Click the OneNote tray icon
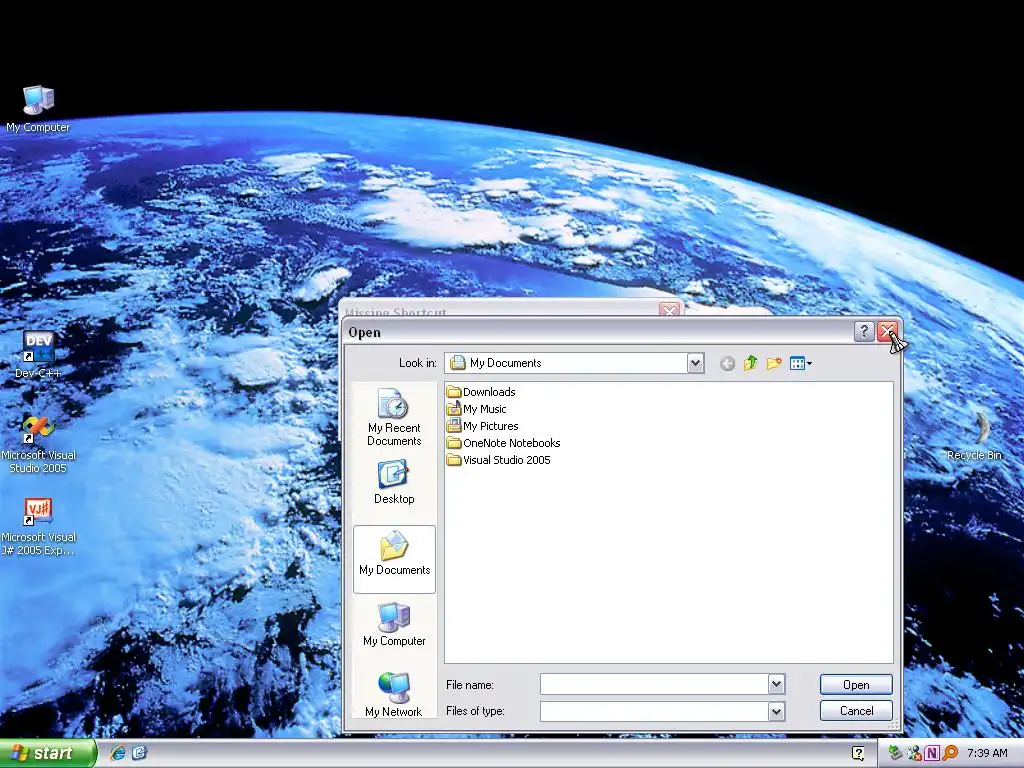 (932, 753)
